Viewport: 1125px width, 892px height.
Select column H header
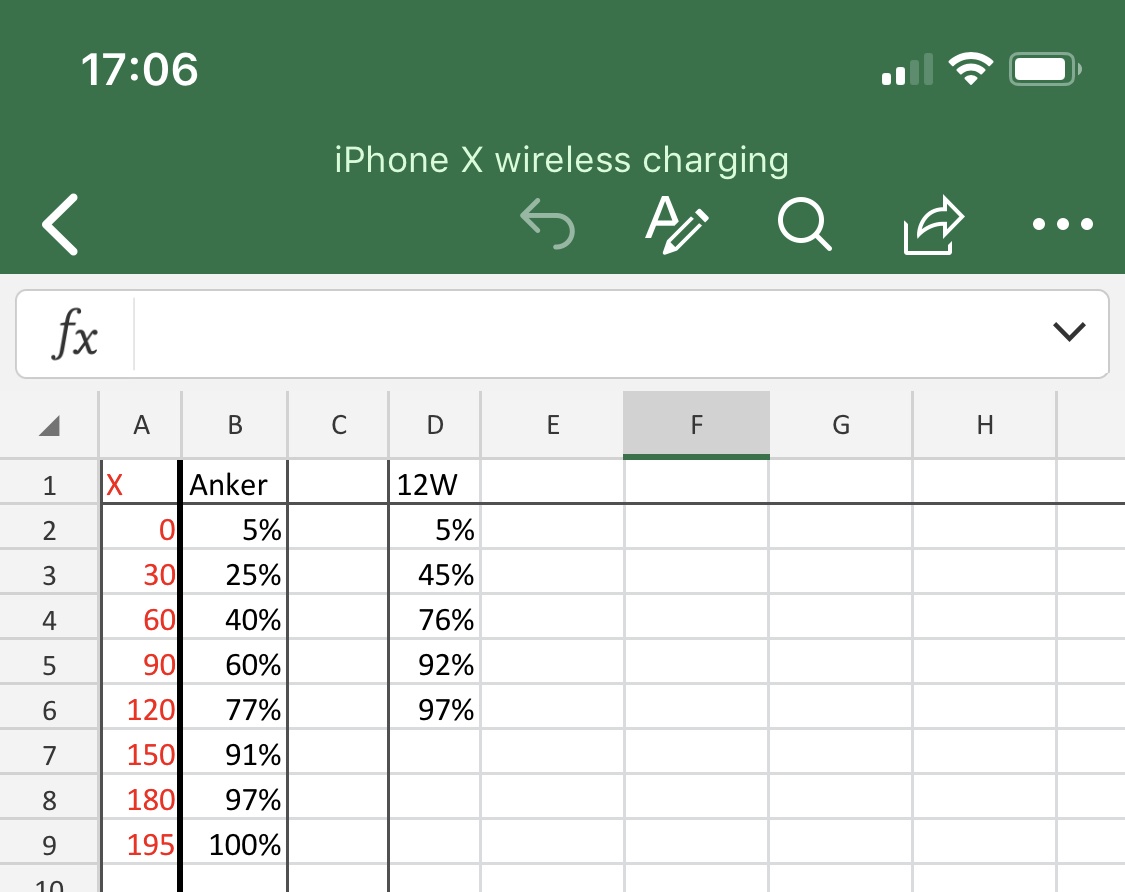[984, 425]
